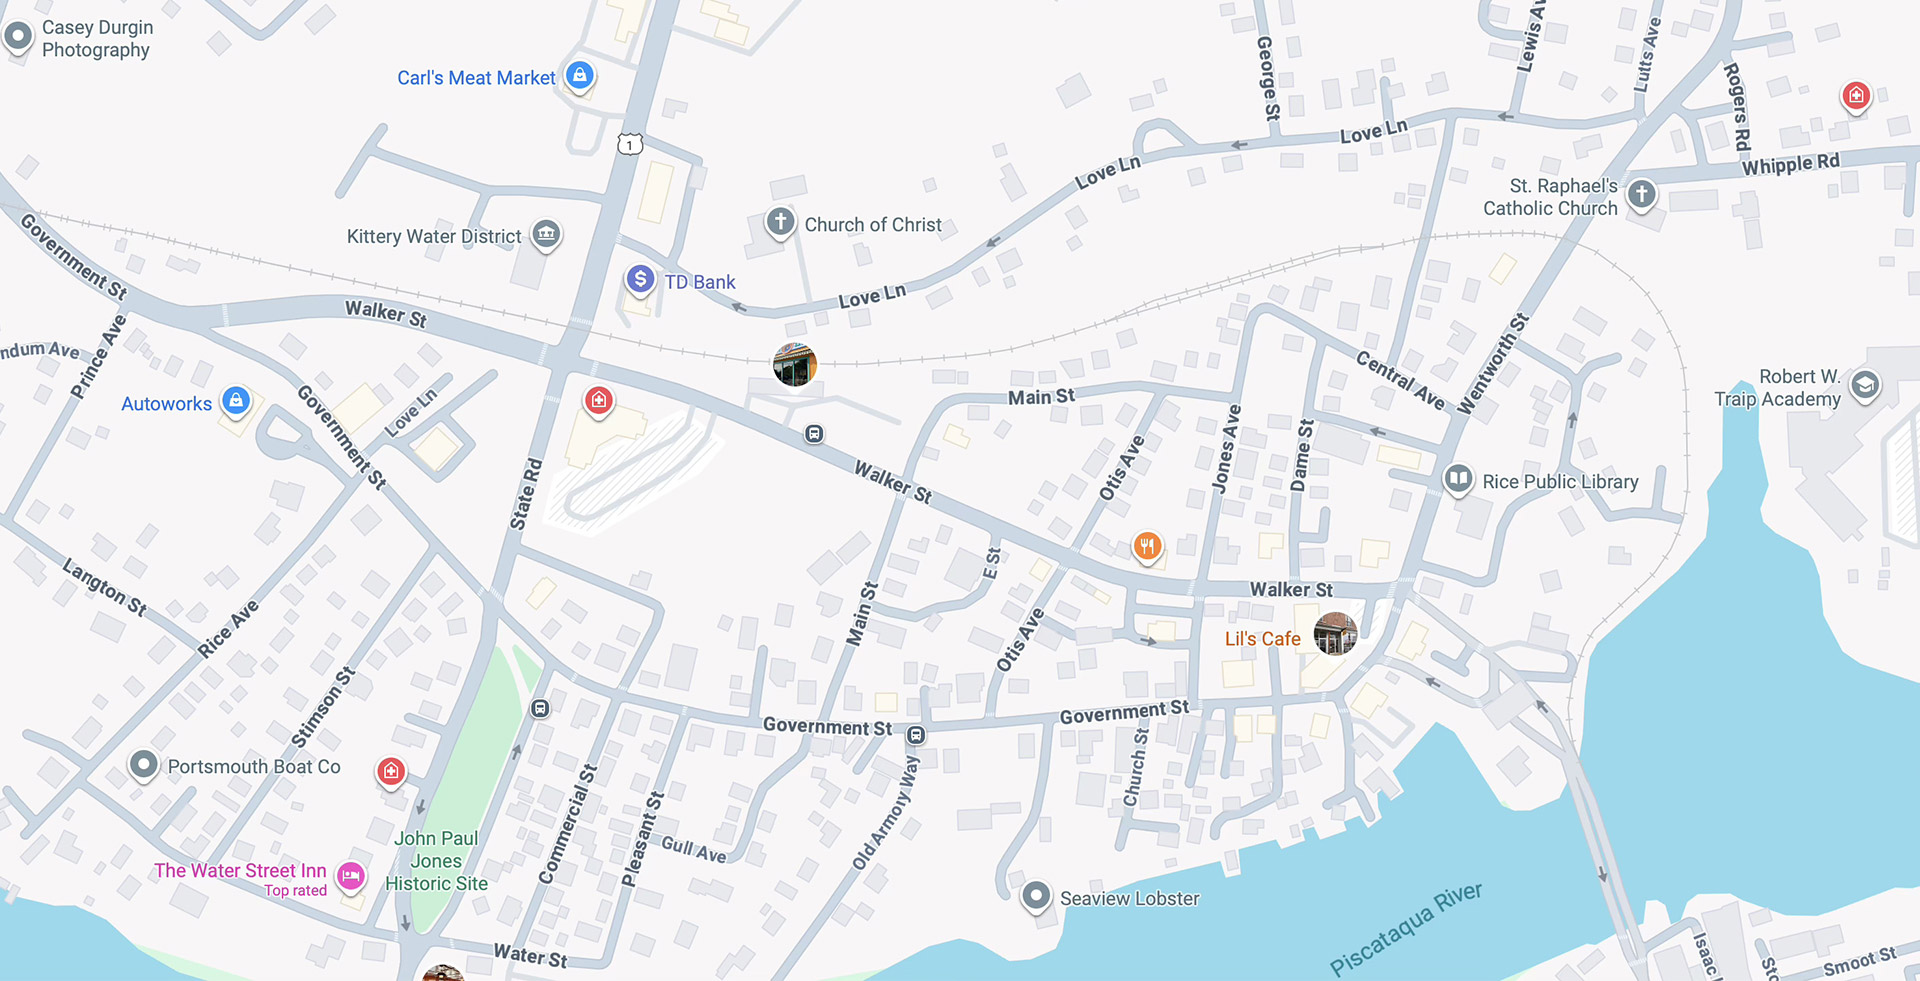Viewport: 1920px width, 981px height.
Task: Open the Kittery Water District building icon
Action: tap(546, 234)
